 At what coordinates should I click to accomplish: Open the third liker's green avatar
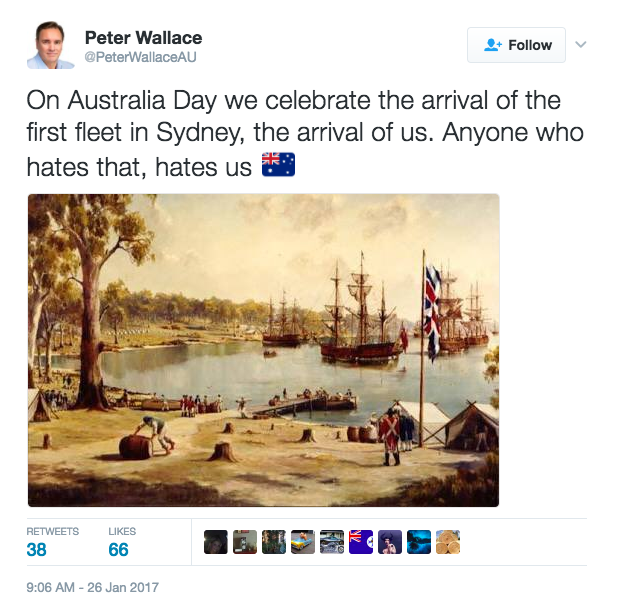tap(274, 542)
